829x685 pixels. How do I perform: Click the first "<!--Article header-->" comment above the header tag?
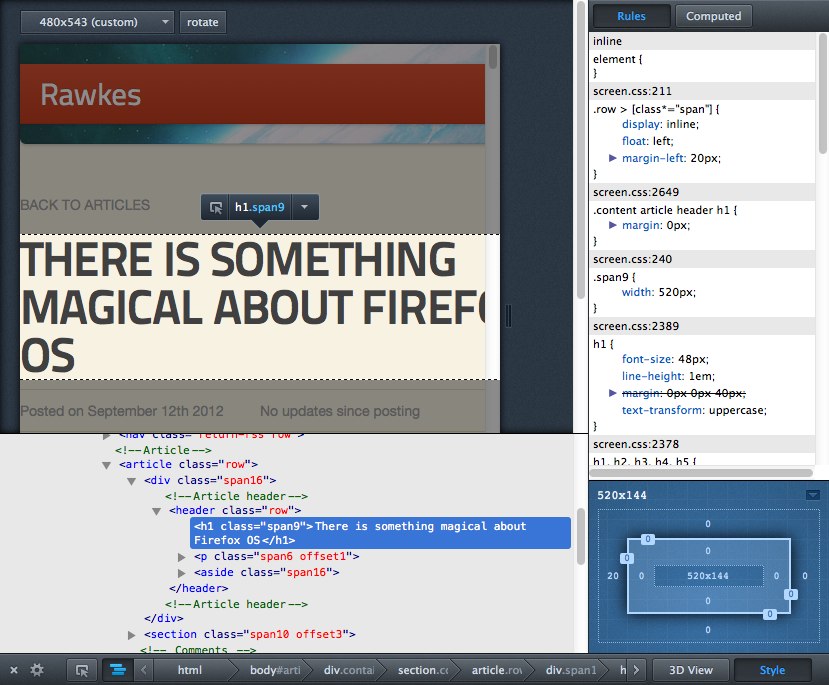coord(236,496)
